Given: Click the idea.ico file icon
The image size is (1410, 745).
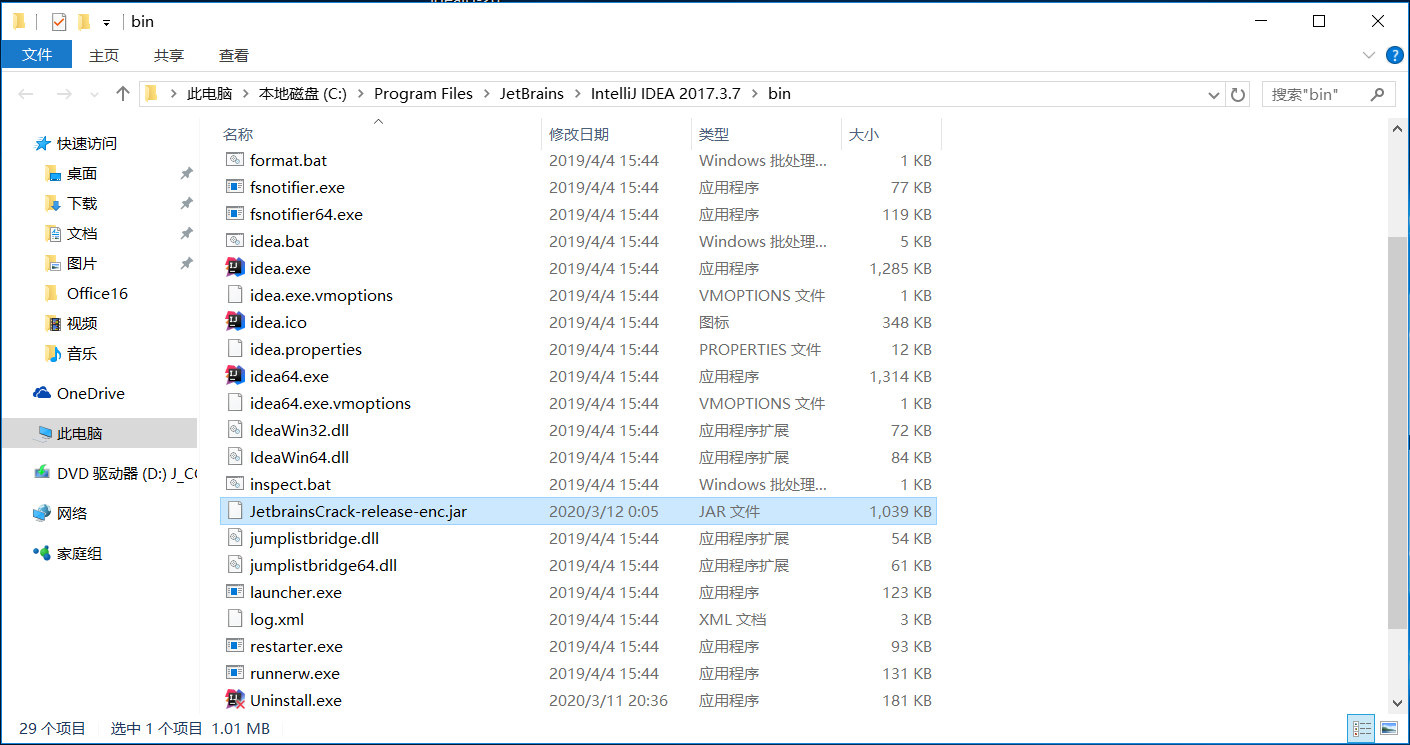Looking at the screenshot, I should click(235, 322).
